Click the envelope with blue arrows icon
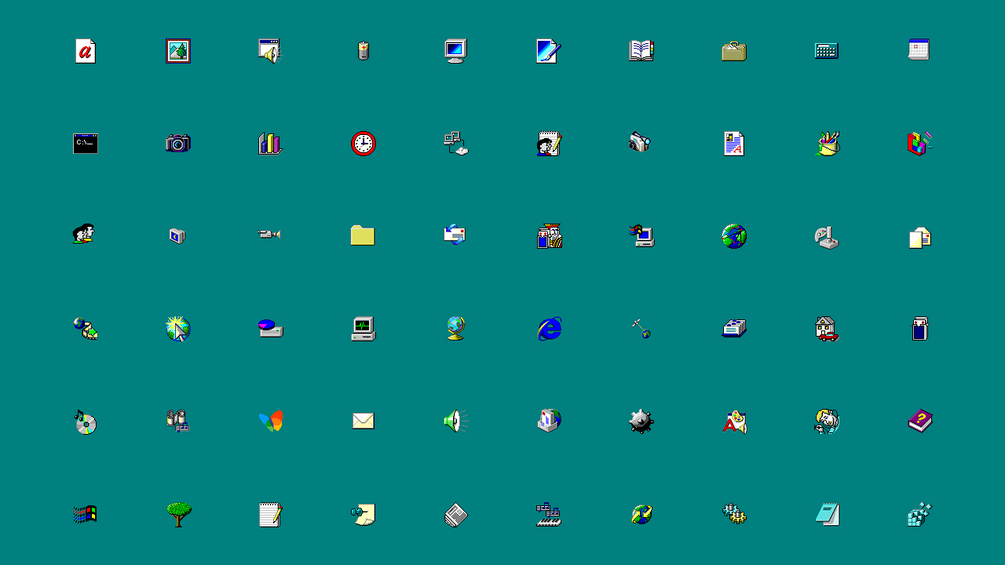Image resolution: width=1005 pixels, height=565 pixels. pos(454,234)
